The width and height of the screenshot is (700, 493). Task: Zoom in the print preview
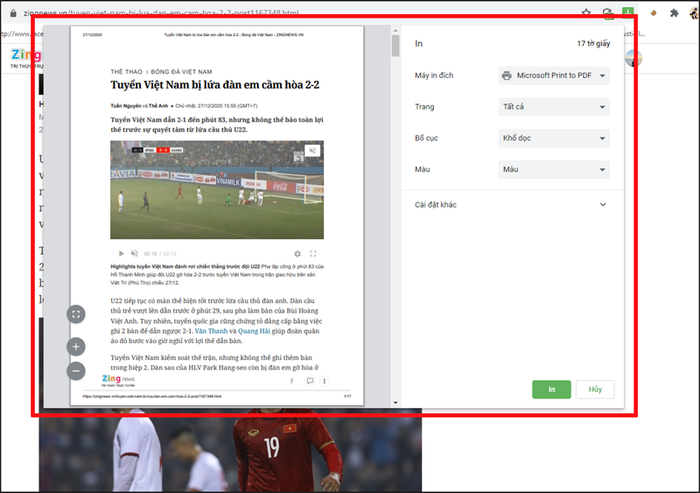pyautogui.click(x=76, y=347)
